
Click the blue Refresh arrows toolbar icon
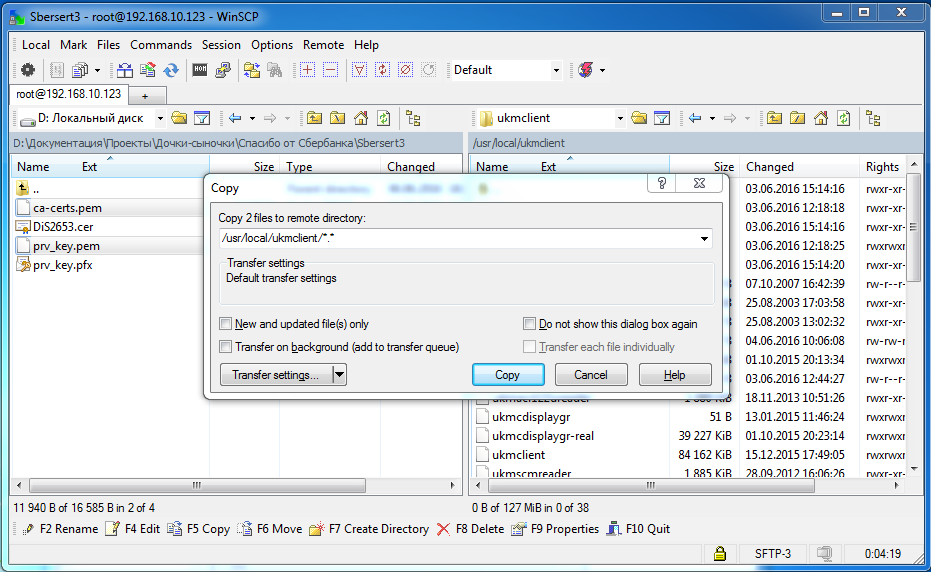(x=171, y=70)
